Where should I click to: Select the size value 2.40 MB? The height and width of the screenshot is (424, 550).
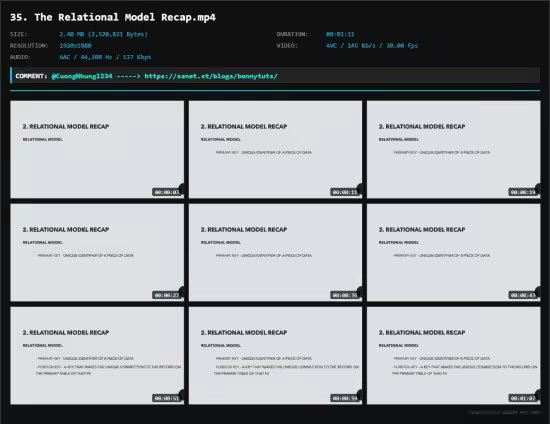coord(103,34)
